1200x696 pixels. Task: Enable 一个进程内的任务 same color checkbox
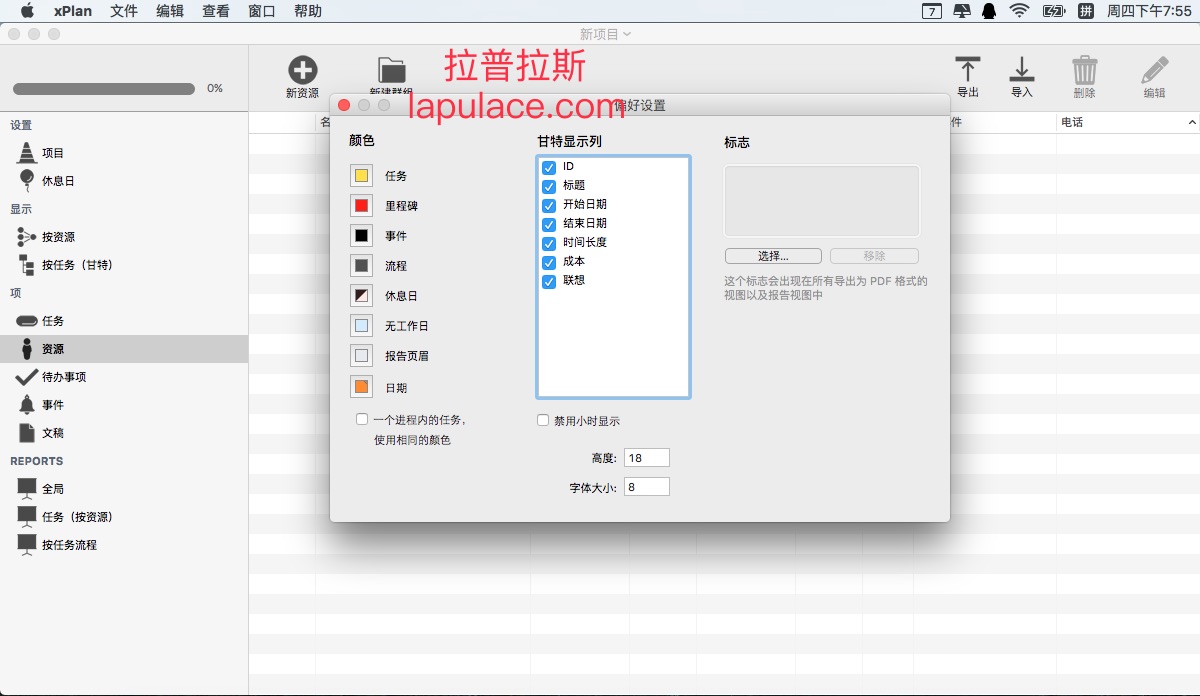pyautogui.click(x=362, y=420)
